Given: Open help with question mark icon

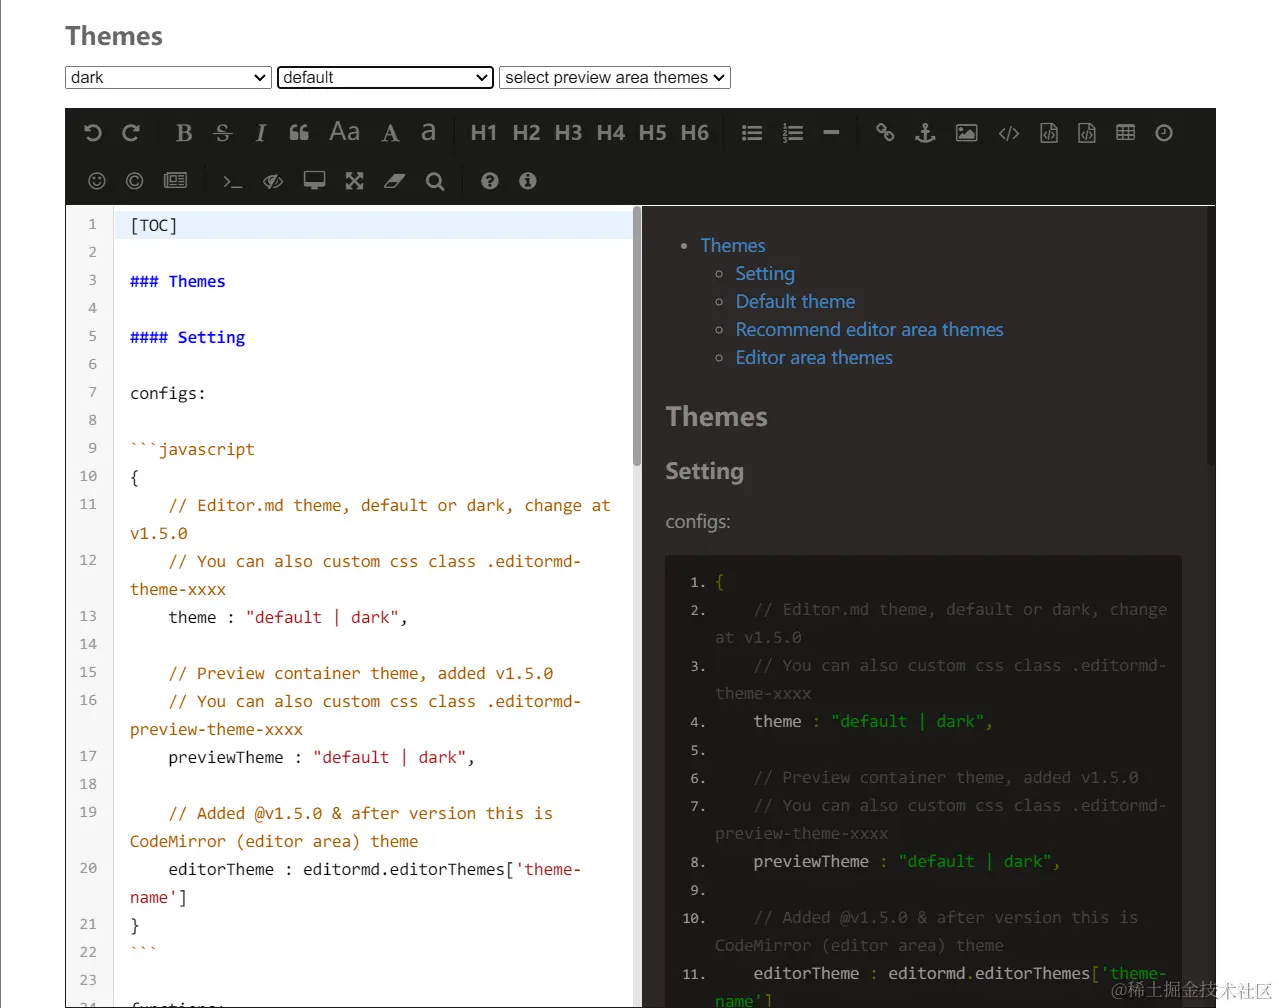Looking at the screenshot, I should (489, 181).
